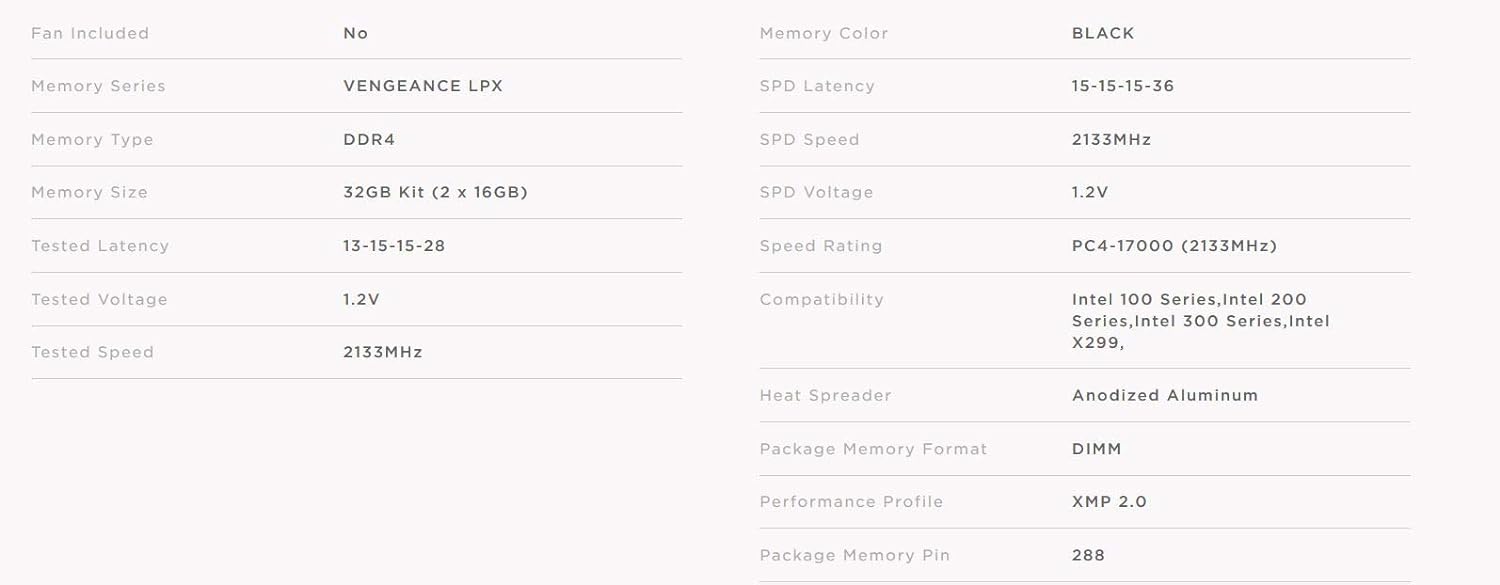Click the 288 package memory pin value
The image size is (1500, 585).
click(1088, 556)
